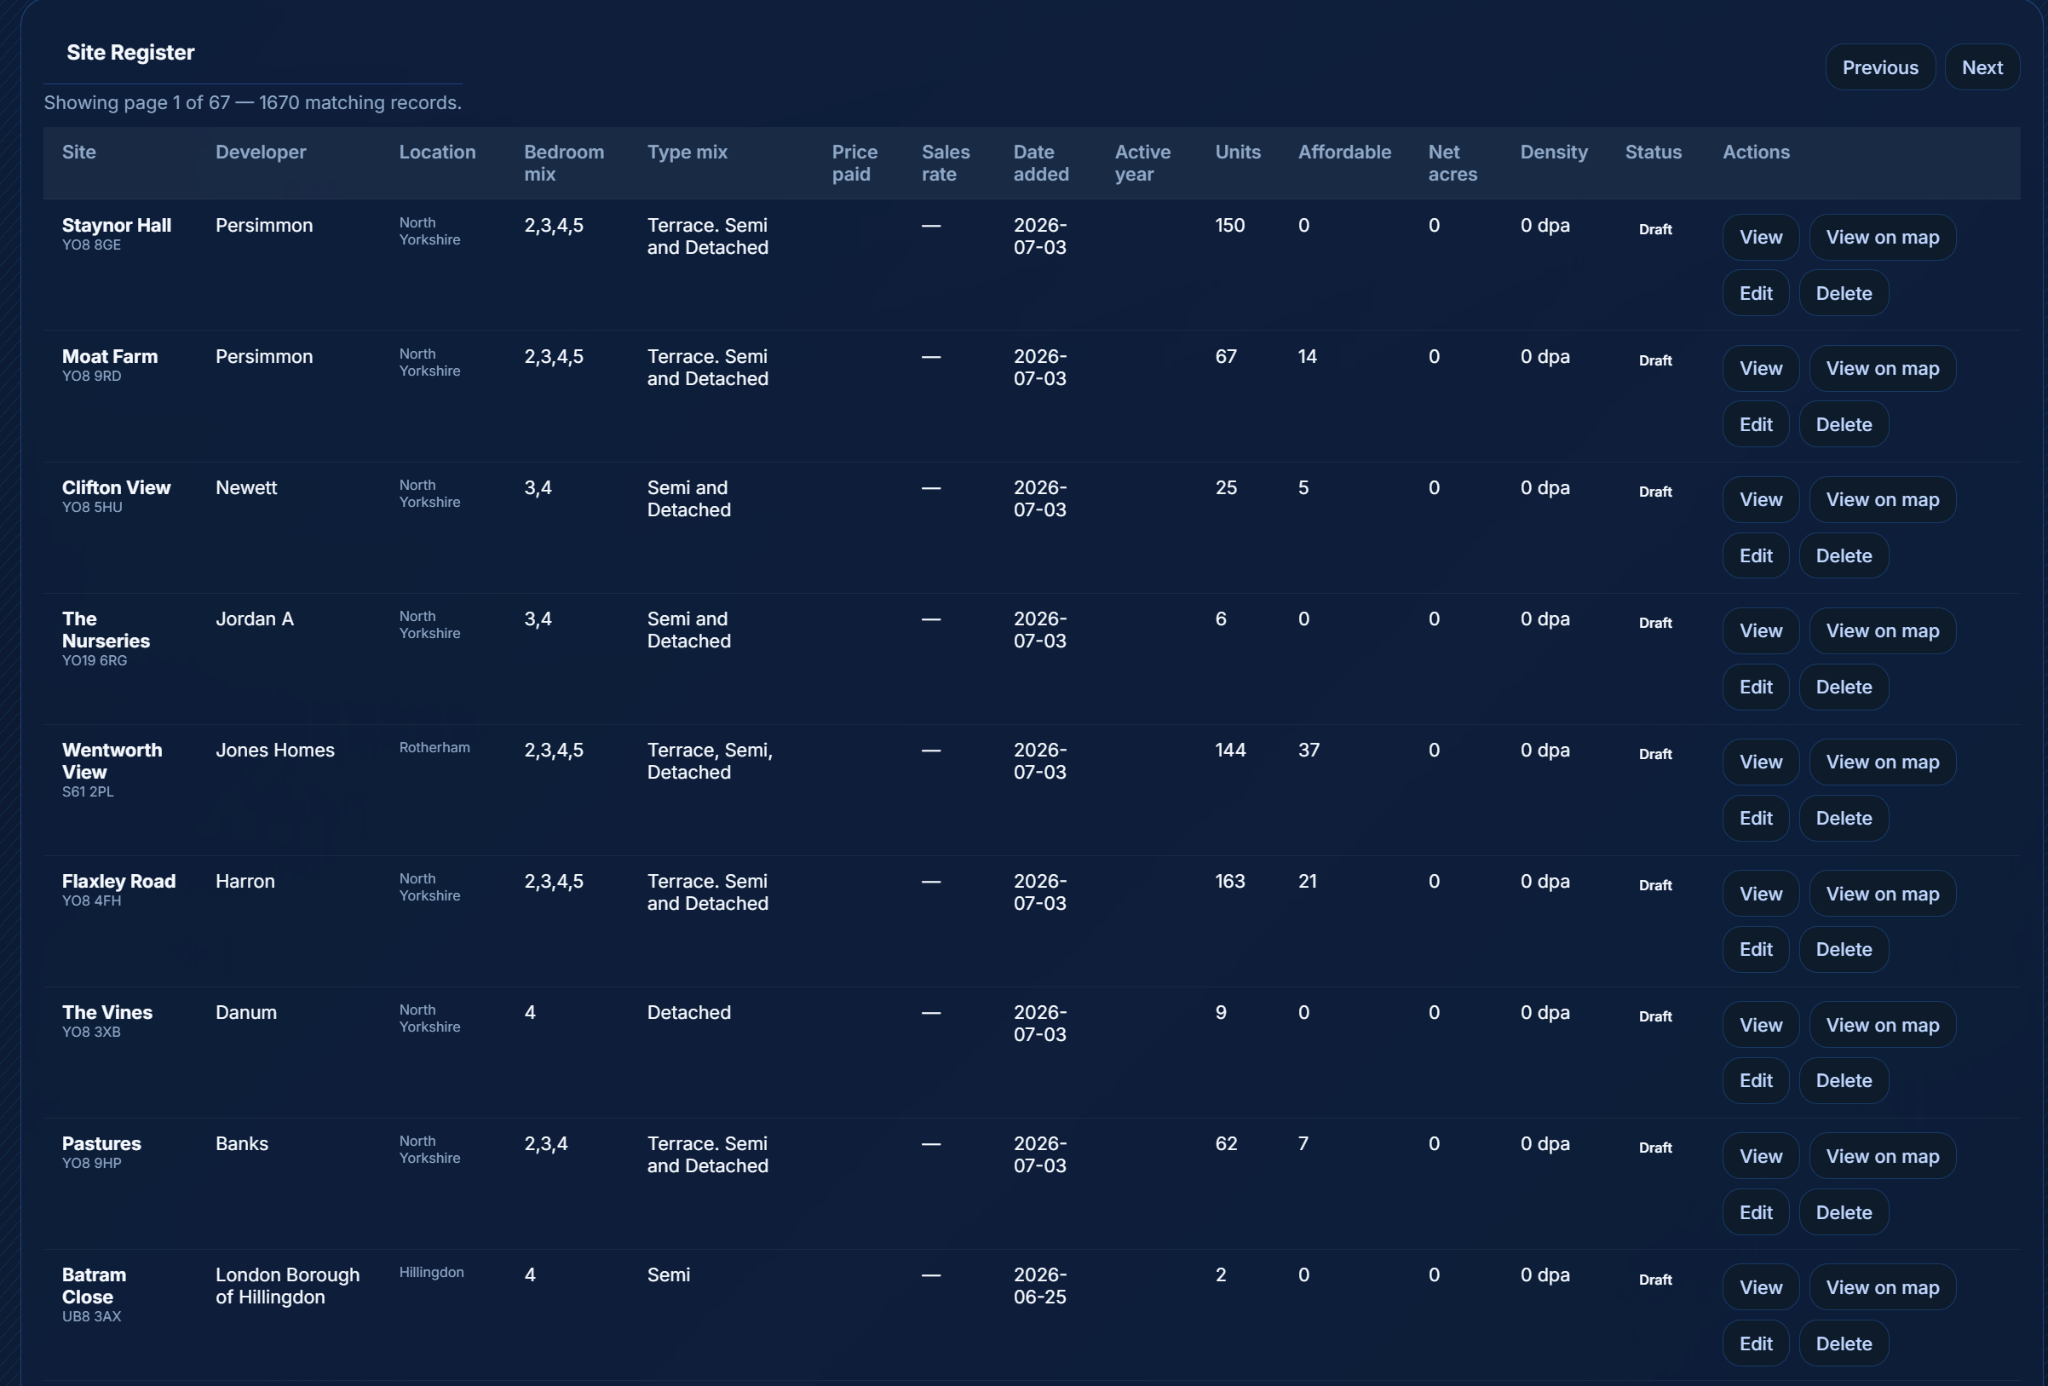Open Wentworth View on the map
The image size is (2048, 1386).
point(1882,761)
